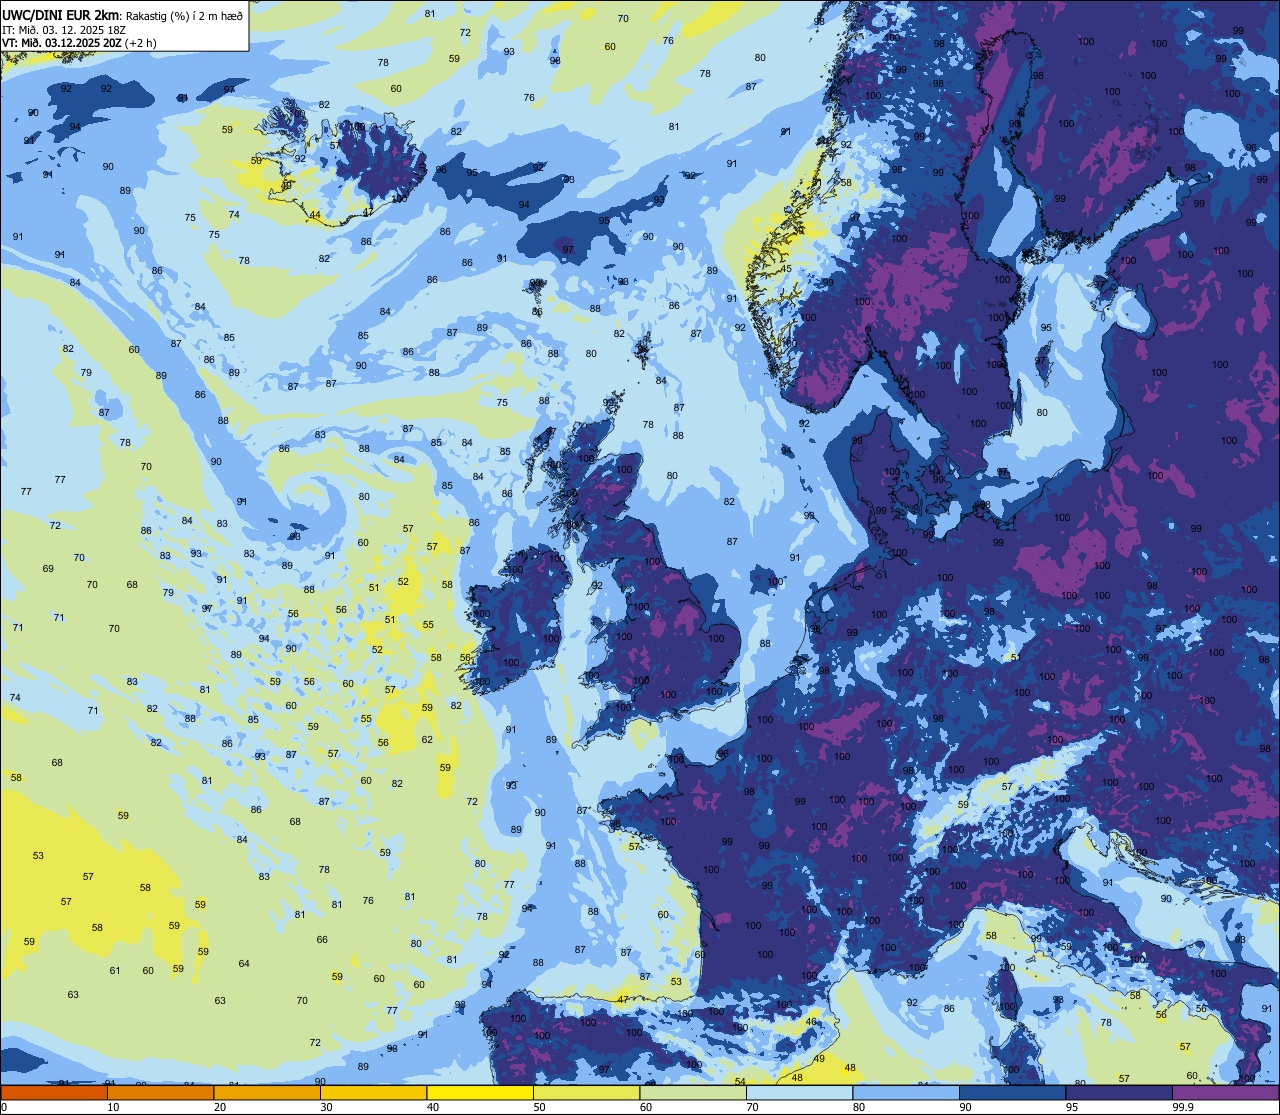Click the '10' legend scale label

[113, 1107]
